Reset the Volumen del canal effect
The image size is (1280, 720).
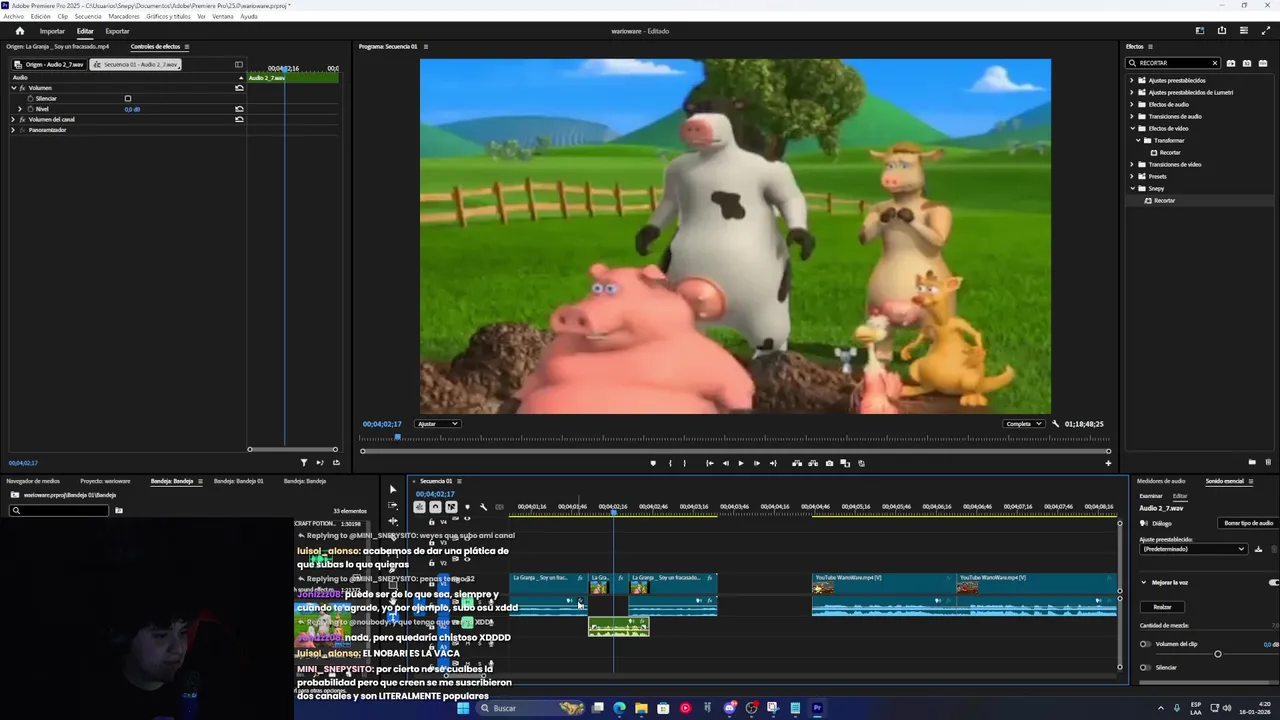pos(239,119)
